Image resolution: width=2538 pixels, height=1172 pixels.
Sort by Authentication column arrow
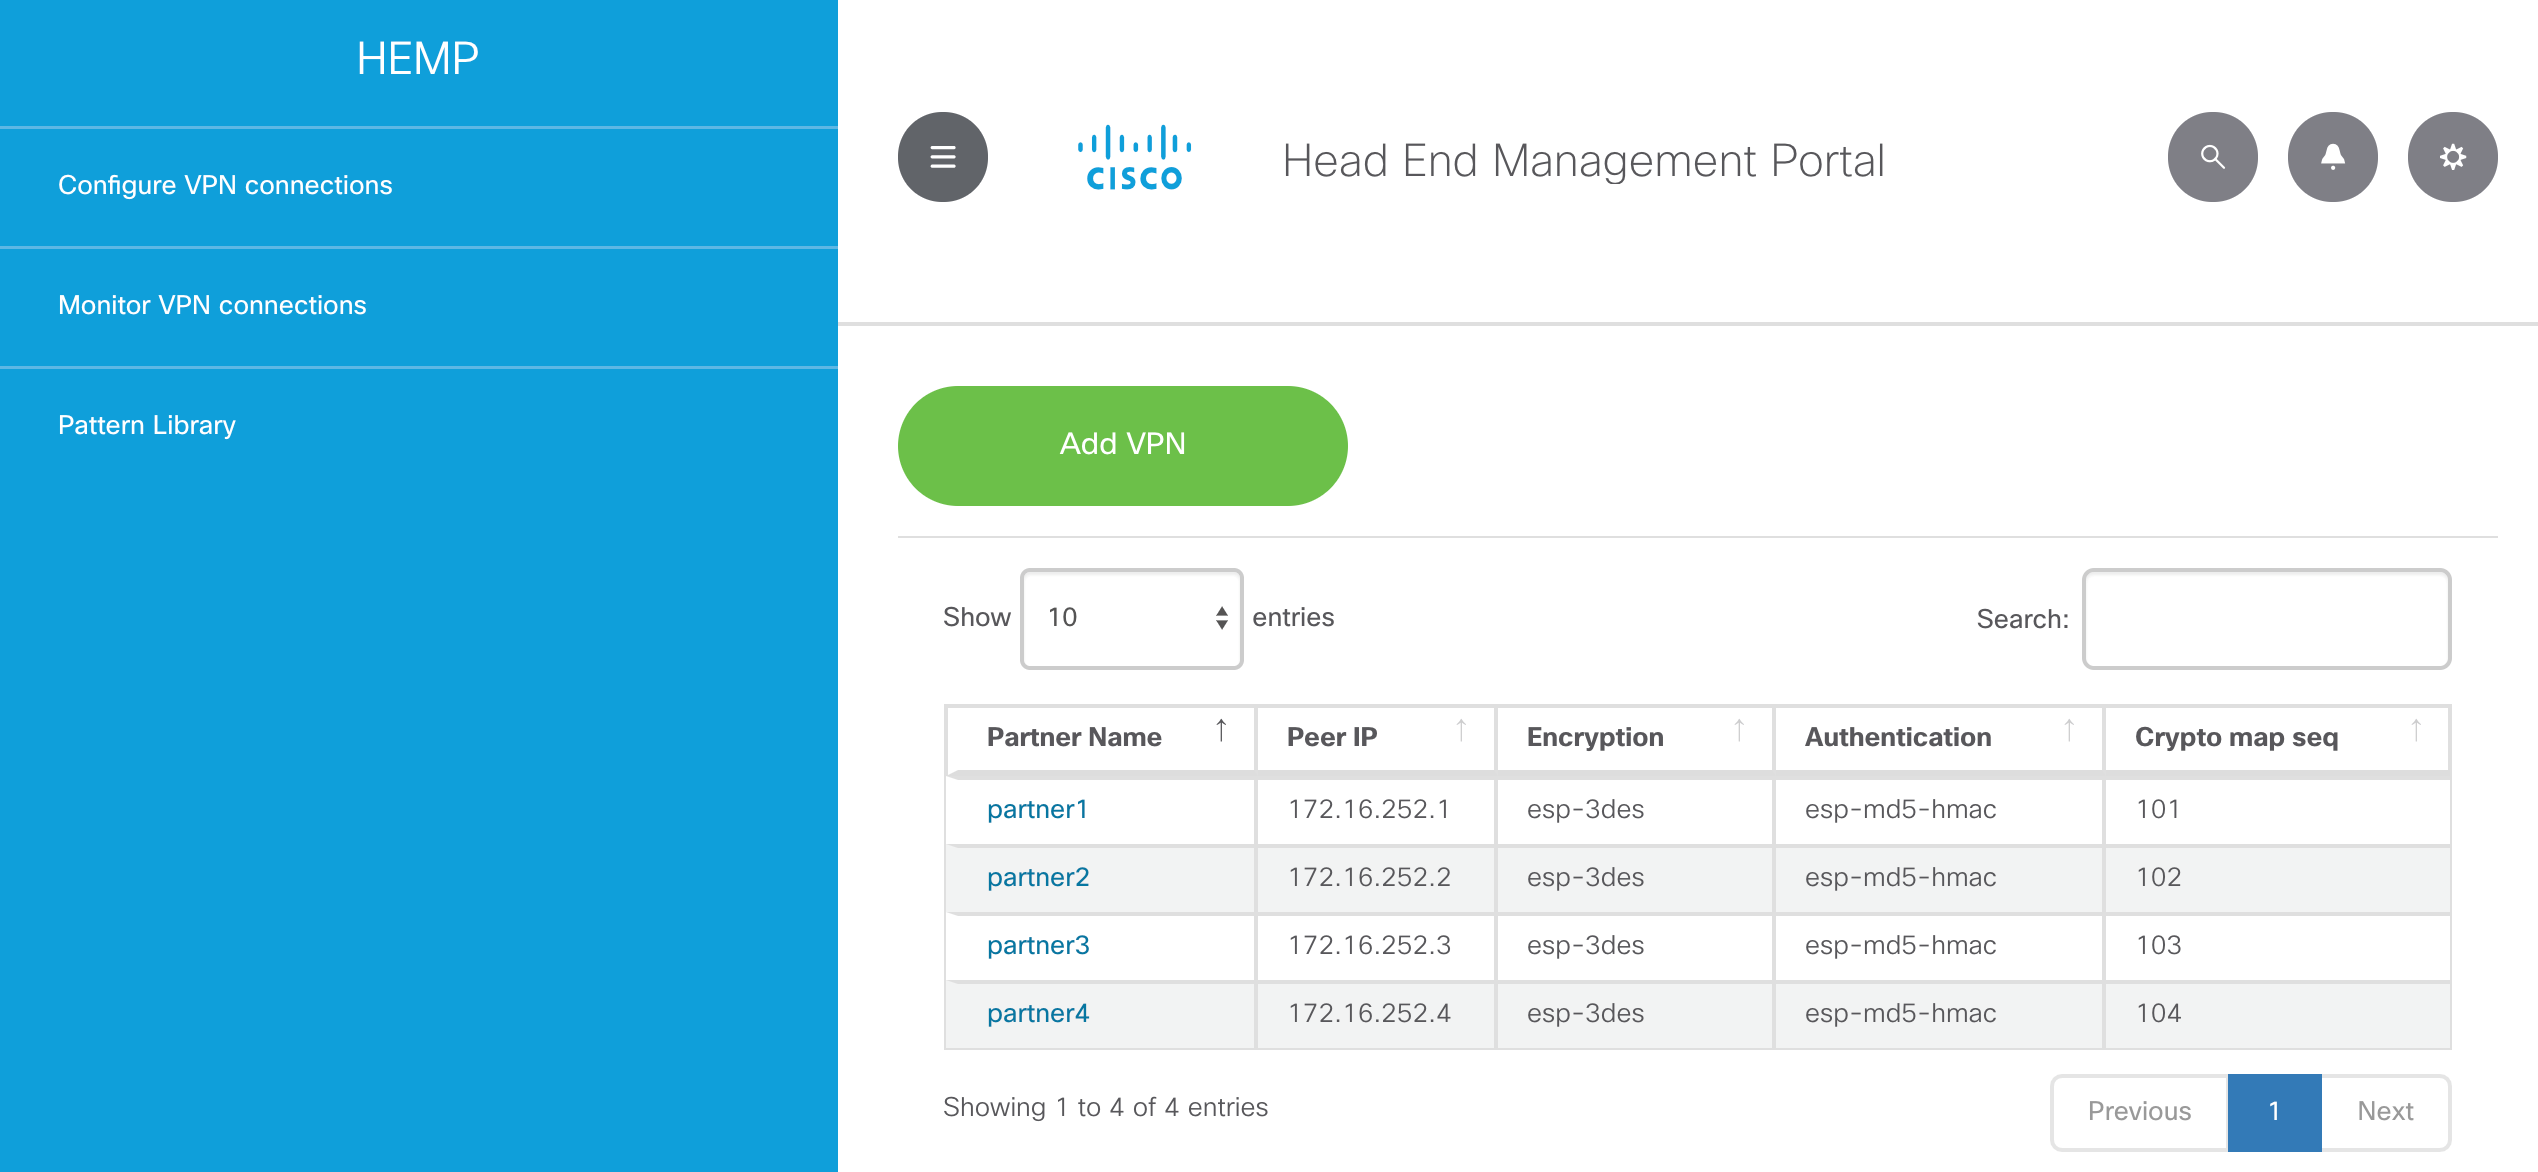pyautogui.click(x=2069, y=731)
